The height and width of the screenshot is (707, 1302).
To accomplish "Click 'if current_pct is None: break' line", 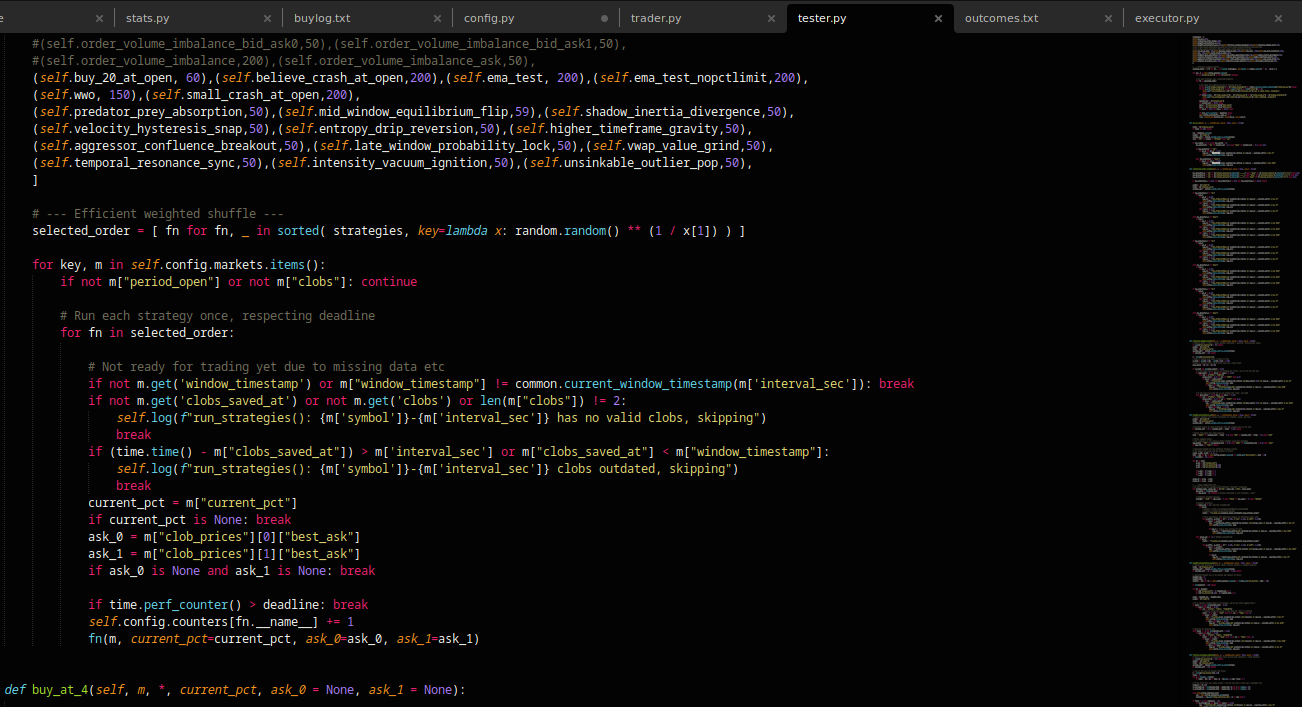I will click(x=190, y=520).
